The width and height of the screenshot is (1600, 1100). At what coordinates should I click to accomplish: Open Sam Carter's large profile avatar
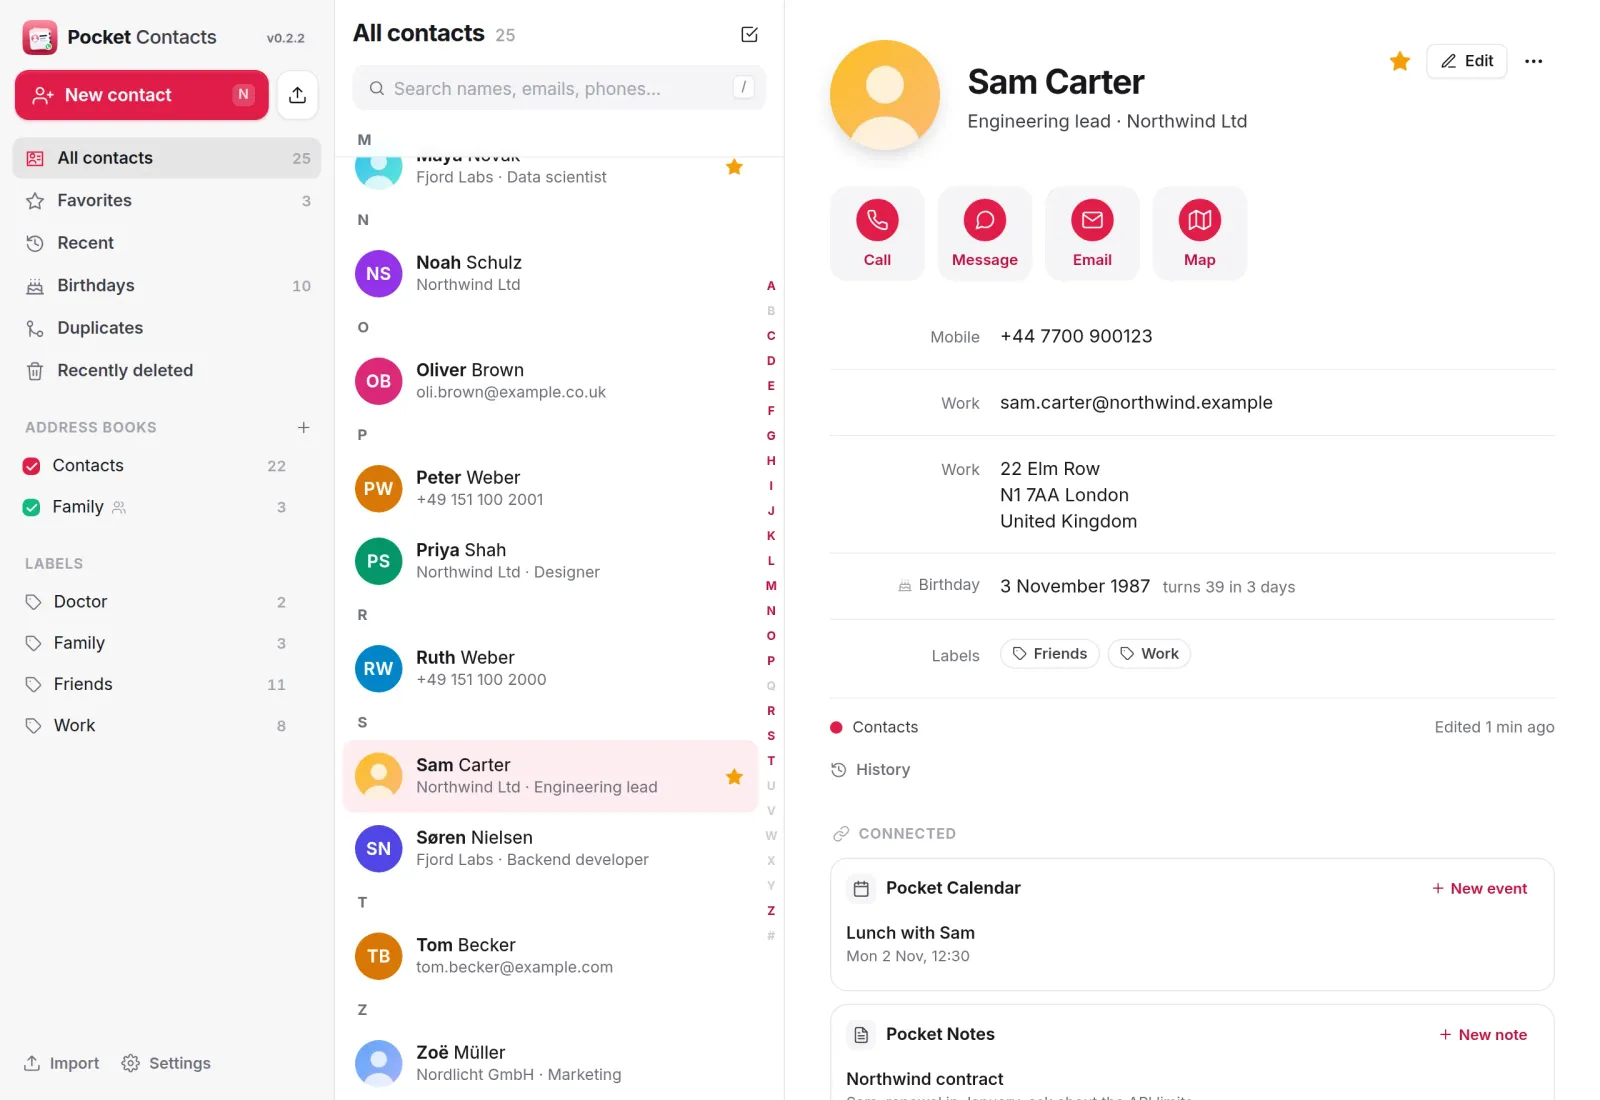pyautogui.click(x=885, y=95)
